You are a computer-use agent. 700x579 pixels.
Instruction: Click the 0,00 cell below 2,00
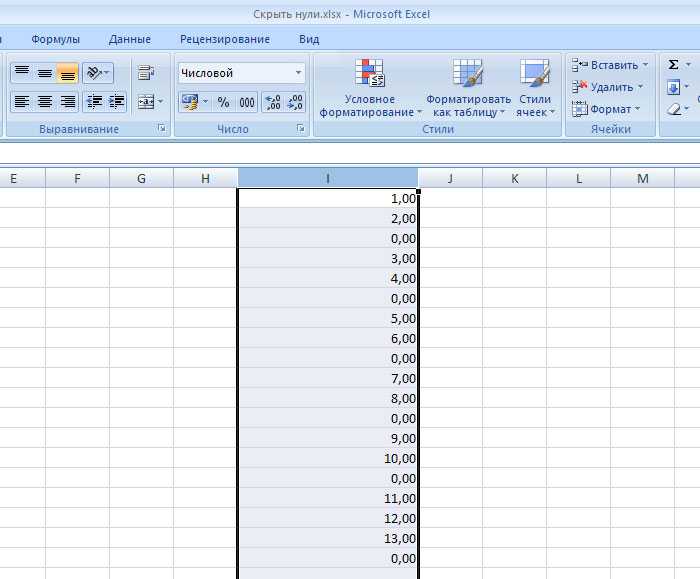tap(328, 238)
